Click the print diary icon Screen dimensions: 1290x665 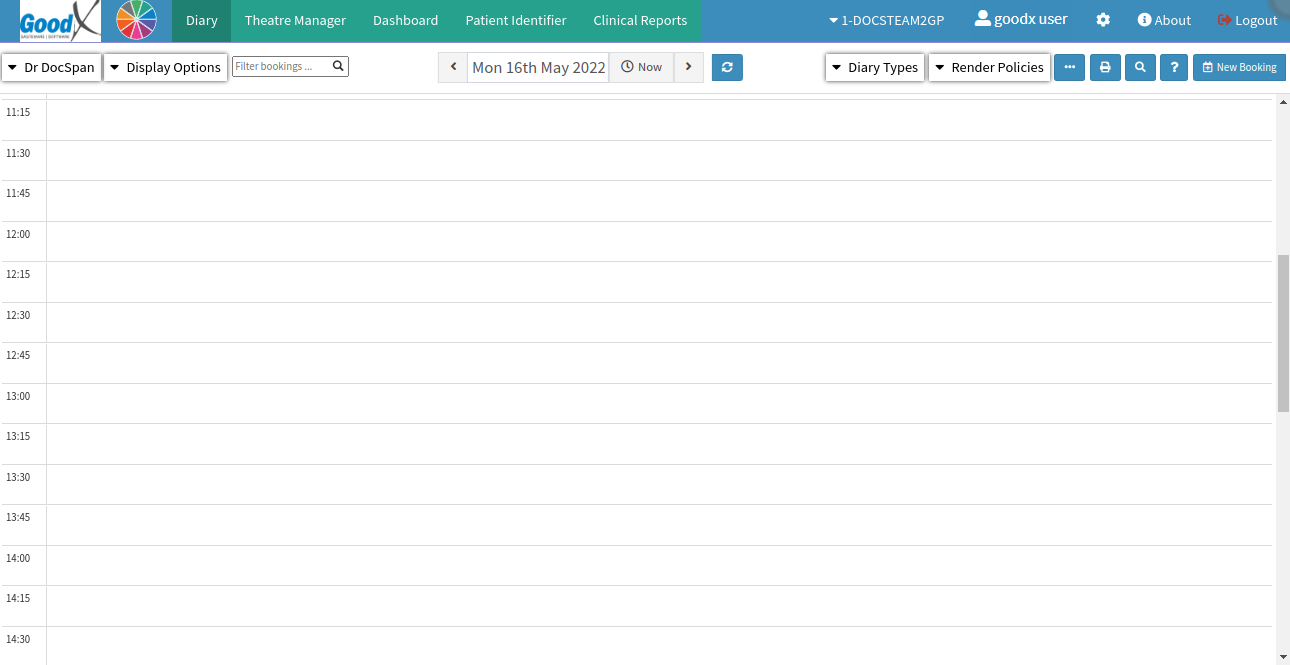click(x=1105, y=67)
